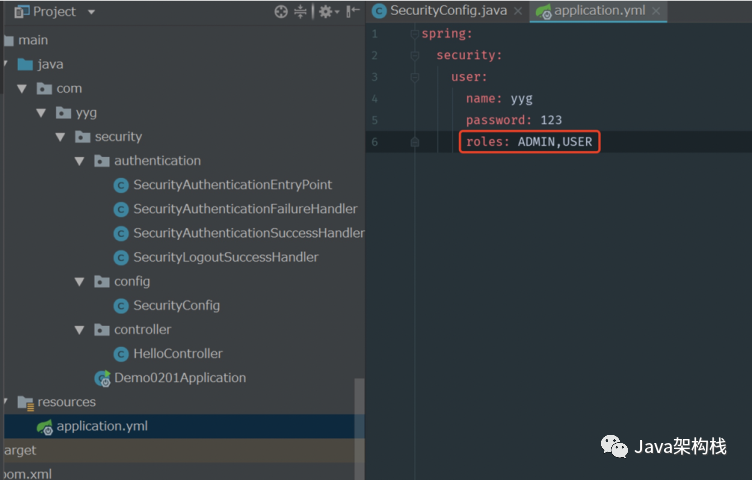
Task: Collapse the controller package
Action: click(80, 330)
